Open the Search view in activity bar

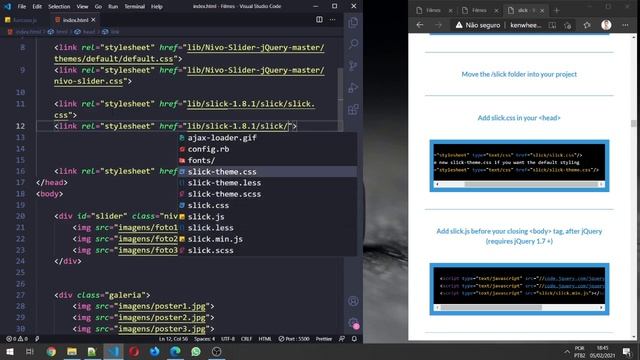click(x=353, y=44)
